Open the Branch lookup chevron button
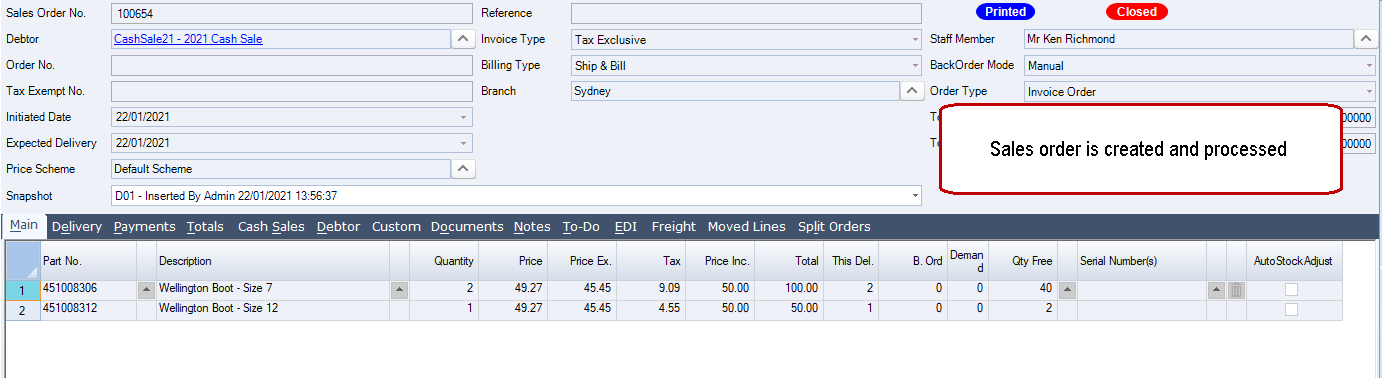 coord(913,91)
